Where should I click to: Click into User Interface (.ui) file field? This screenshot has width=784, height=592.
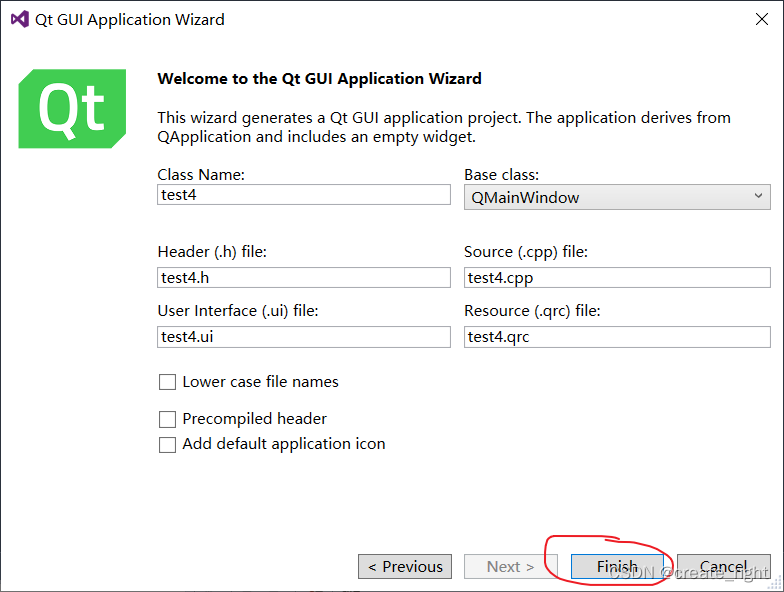tap(304, 336)
